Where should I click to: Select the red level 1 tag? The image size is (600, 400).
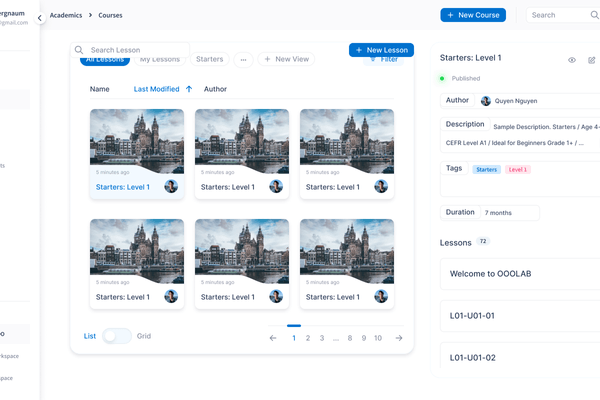pyautogui.click(x=517, y=170)
